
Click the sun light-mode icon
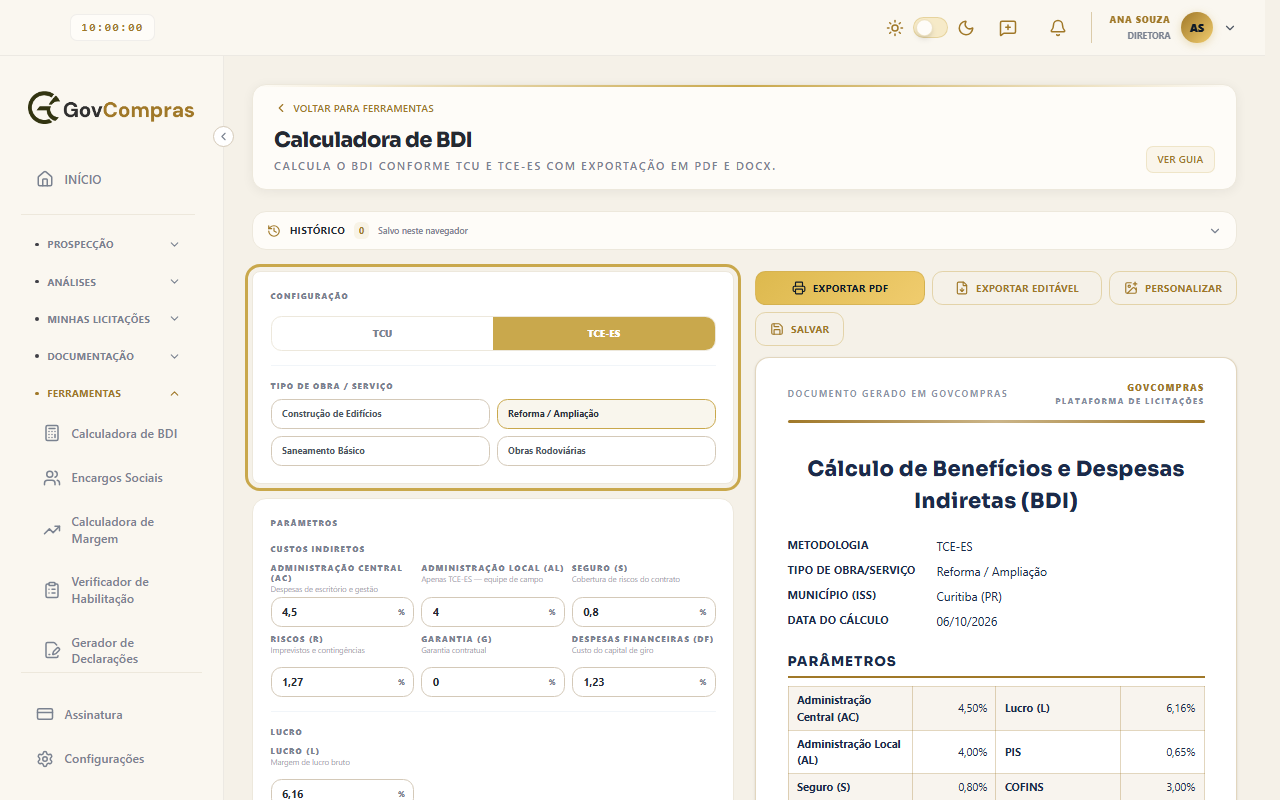click(895, 28)
